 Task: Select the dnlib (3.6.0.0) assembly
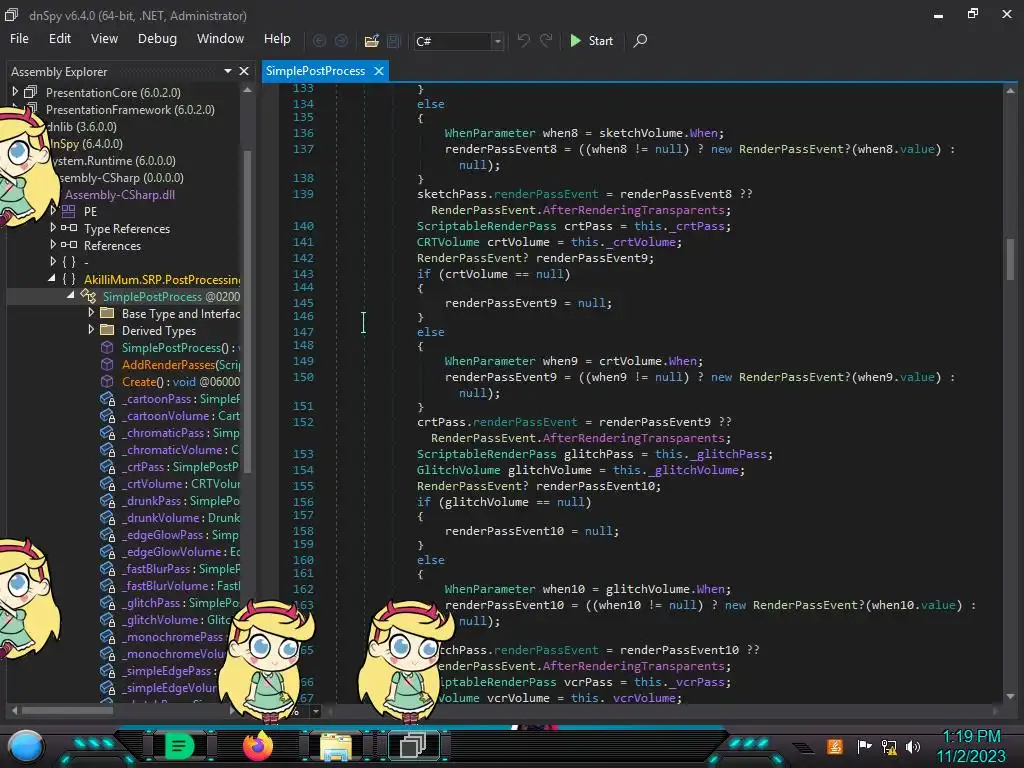coord(82,127)
